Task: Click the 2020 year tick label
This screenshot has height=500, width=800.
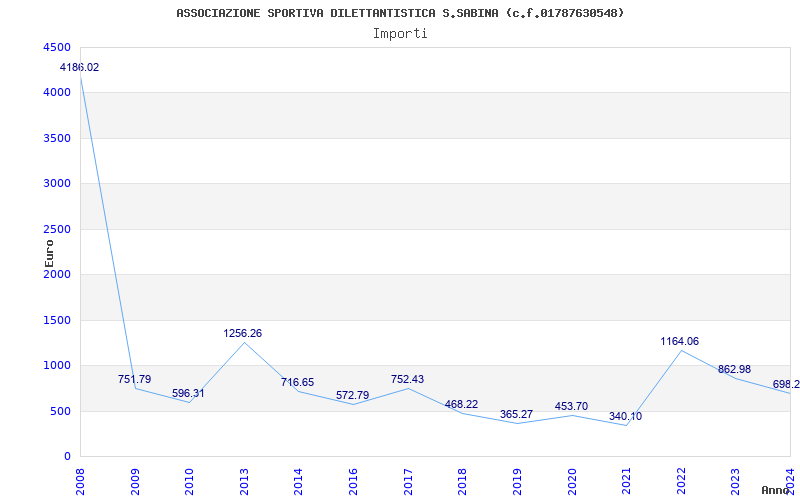Action: click(571, 482)
